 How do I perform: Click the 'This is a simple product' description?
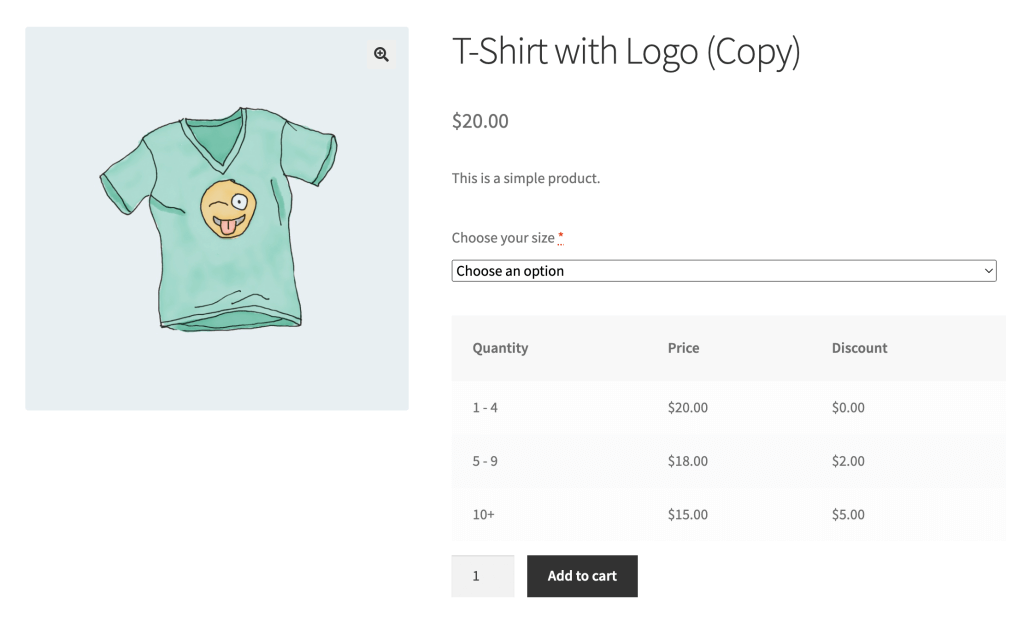pyautogui.click(x=526, y=177)
